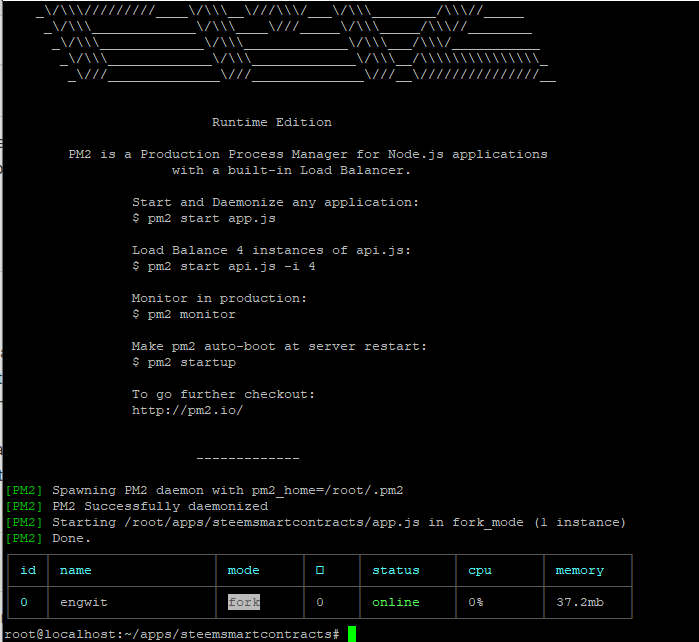This screenshot has height=642, width=699.
Task: Click 'PM2 Successfully daemonized' log line
Action: [x=137, y=506]
